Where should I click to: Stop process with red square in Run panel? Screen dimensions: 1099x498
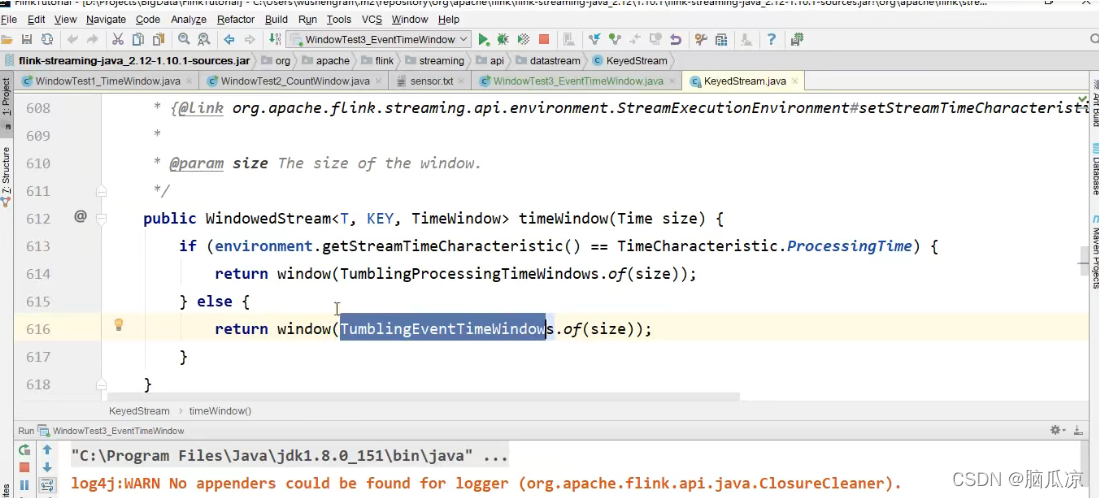tap(25, 467)
